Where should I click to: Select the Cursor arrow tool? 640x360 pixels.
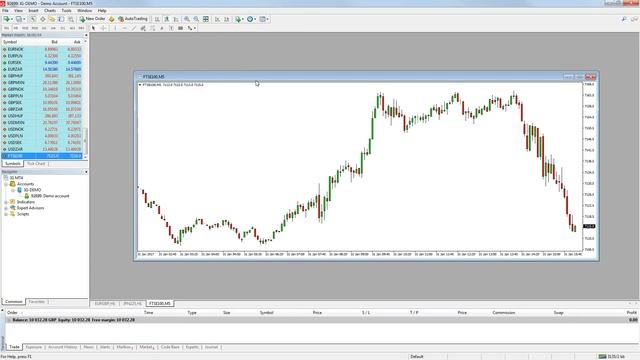pos(93,28)
